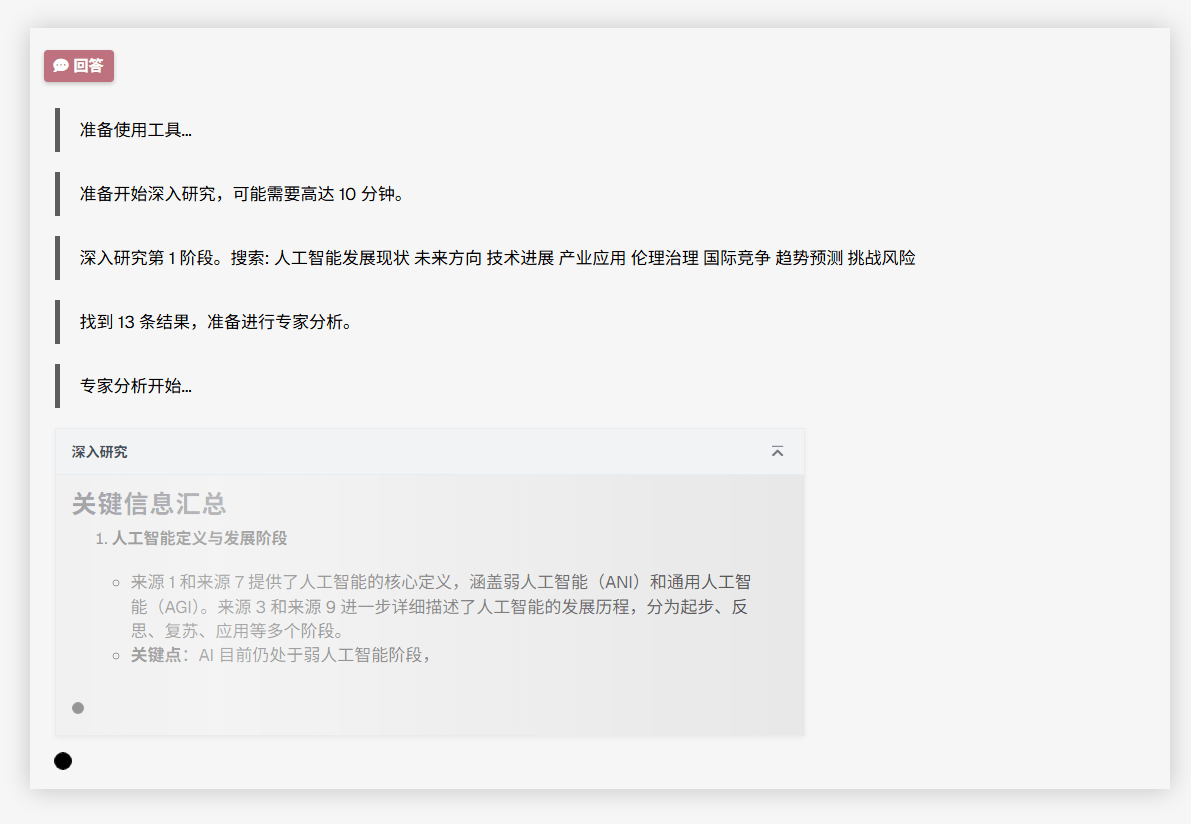Click the hollow bullet beside 关键点
1191x824 pixels.
(x=116, y=656)
